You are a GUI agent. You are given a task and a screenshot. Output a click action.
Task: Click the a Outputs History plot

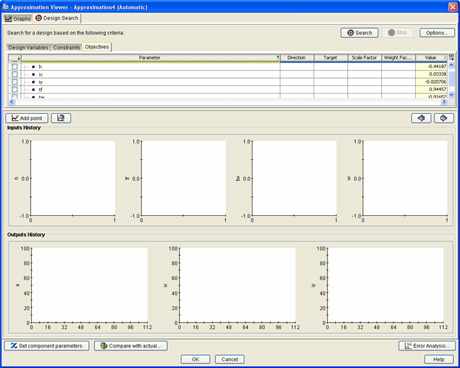[x=89, y=285]
